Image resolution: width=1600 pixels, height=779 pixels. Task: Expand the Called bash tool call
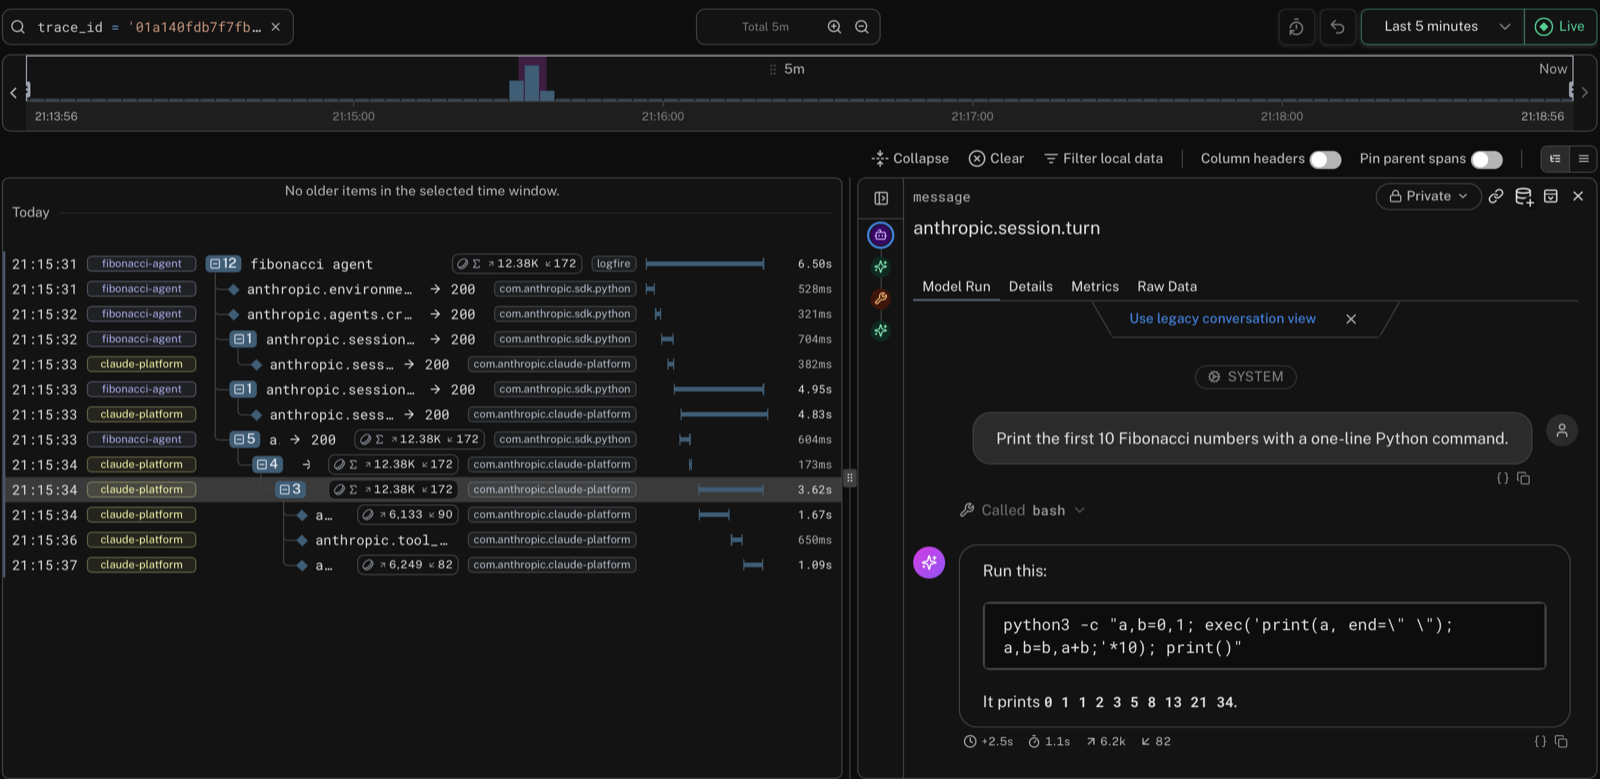point(1022,510)
